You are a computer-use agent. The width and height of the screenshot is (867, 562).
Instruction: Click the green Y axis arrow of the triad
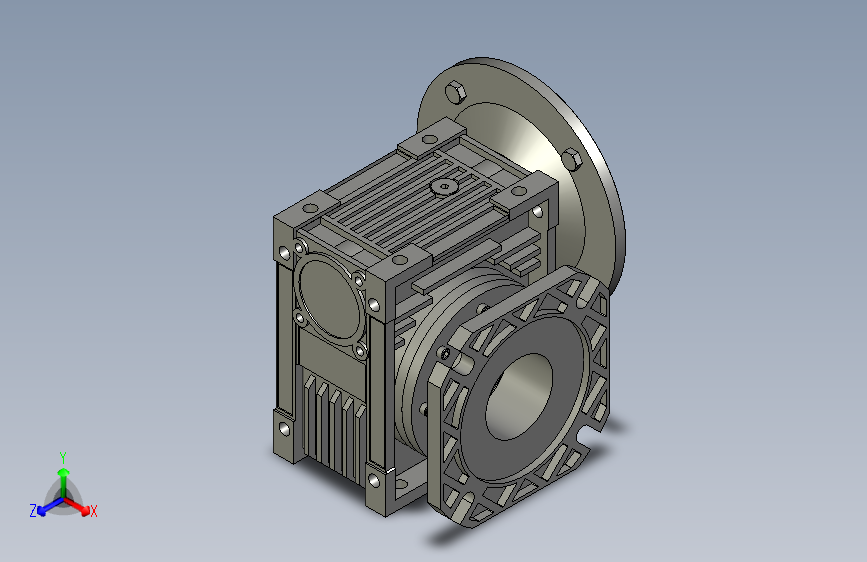click(x=64, y=482)
